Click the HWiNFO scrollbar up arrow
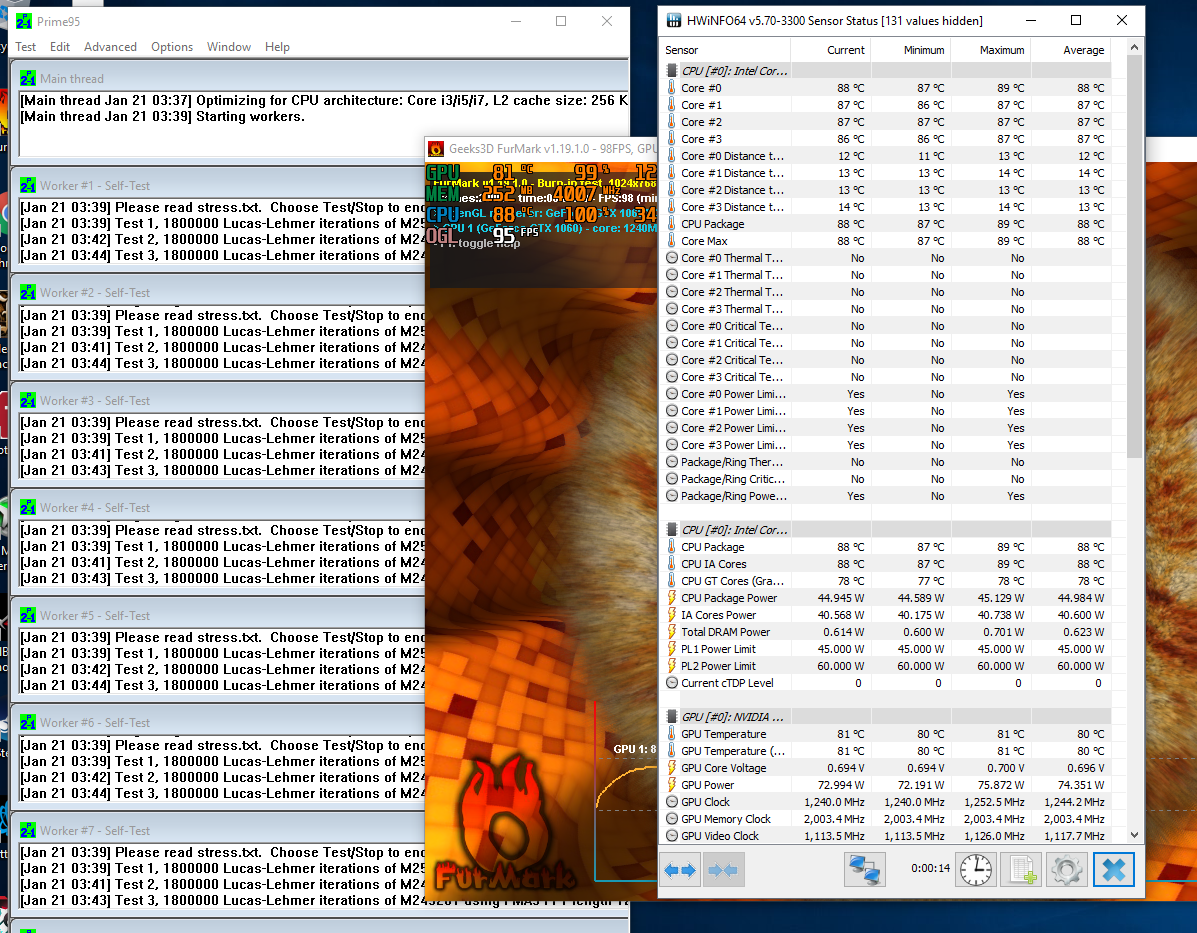Image resolution: width=1197 pixels, height=933 pixels. click(1134, 47)
